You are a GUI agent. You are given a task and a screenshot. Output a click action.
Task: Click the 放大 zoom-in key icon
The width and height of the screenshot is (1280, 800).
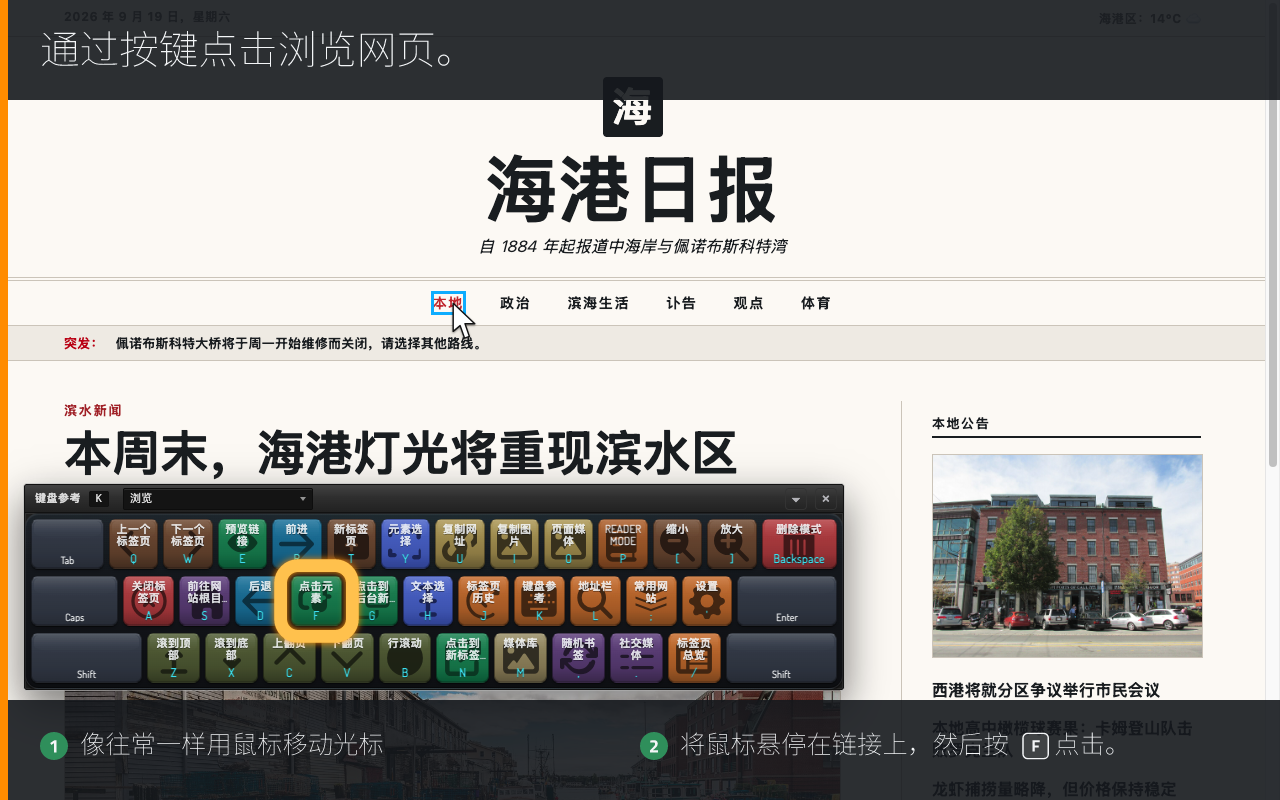point(732,544)
